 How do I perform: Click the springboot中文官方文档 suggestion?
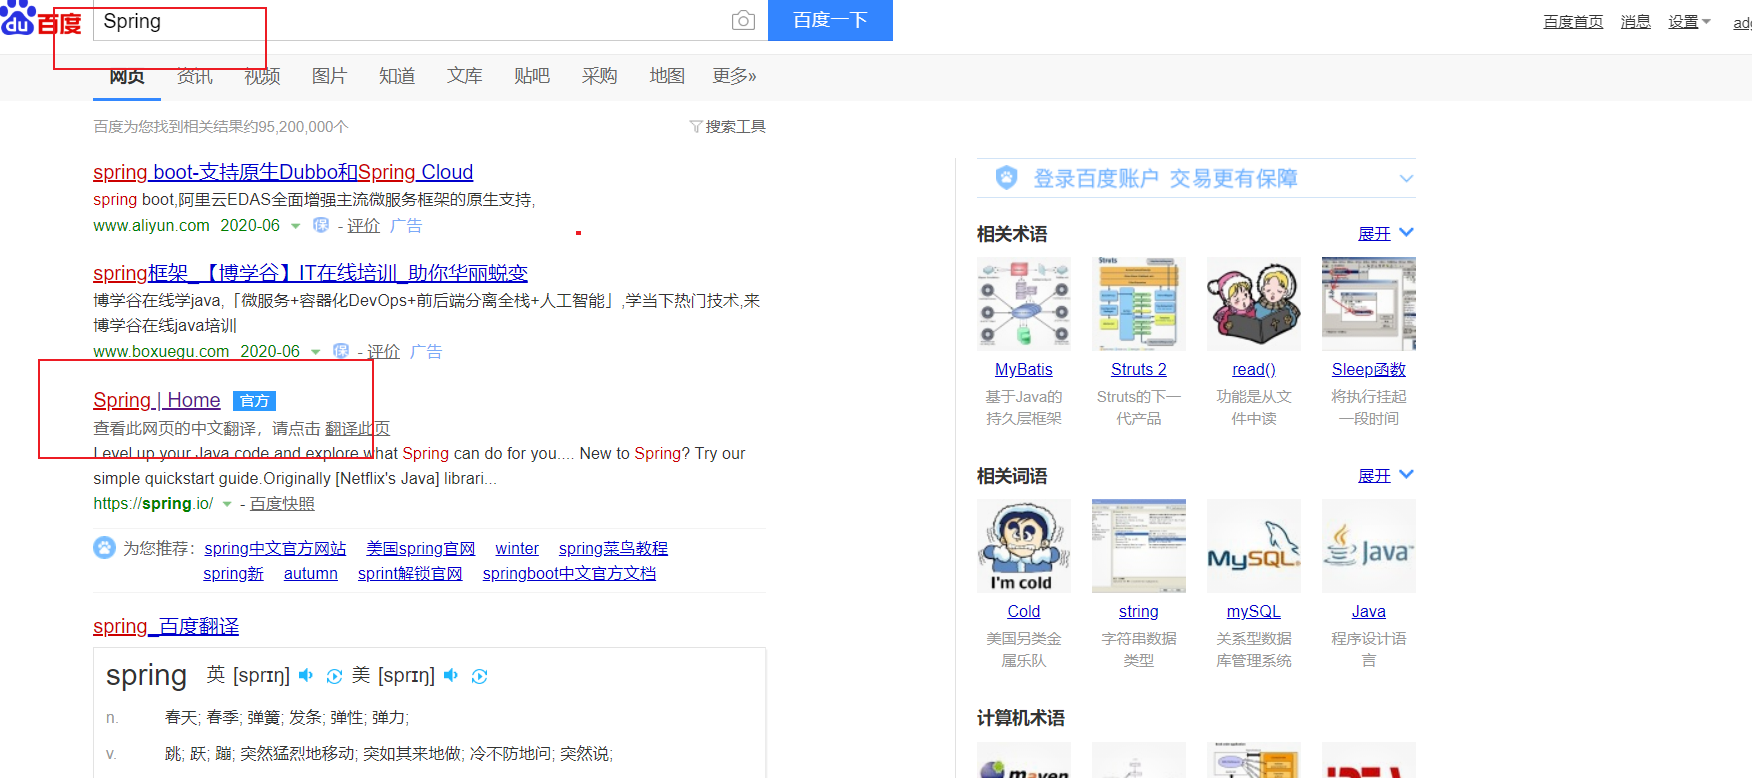tap(569, 573)
